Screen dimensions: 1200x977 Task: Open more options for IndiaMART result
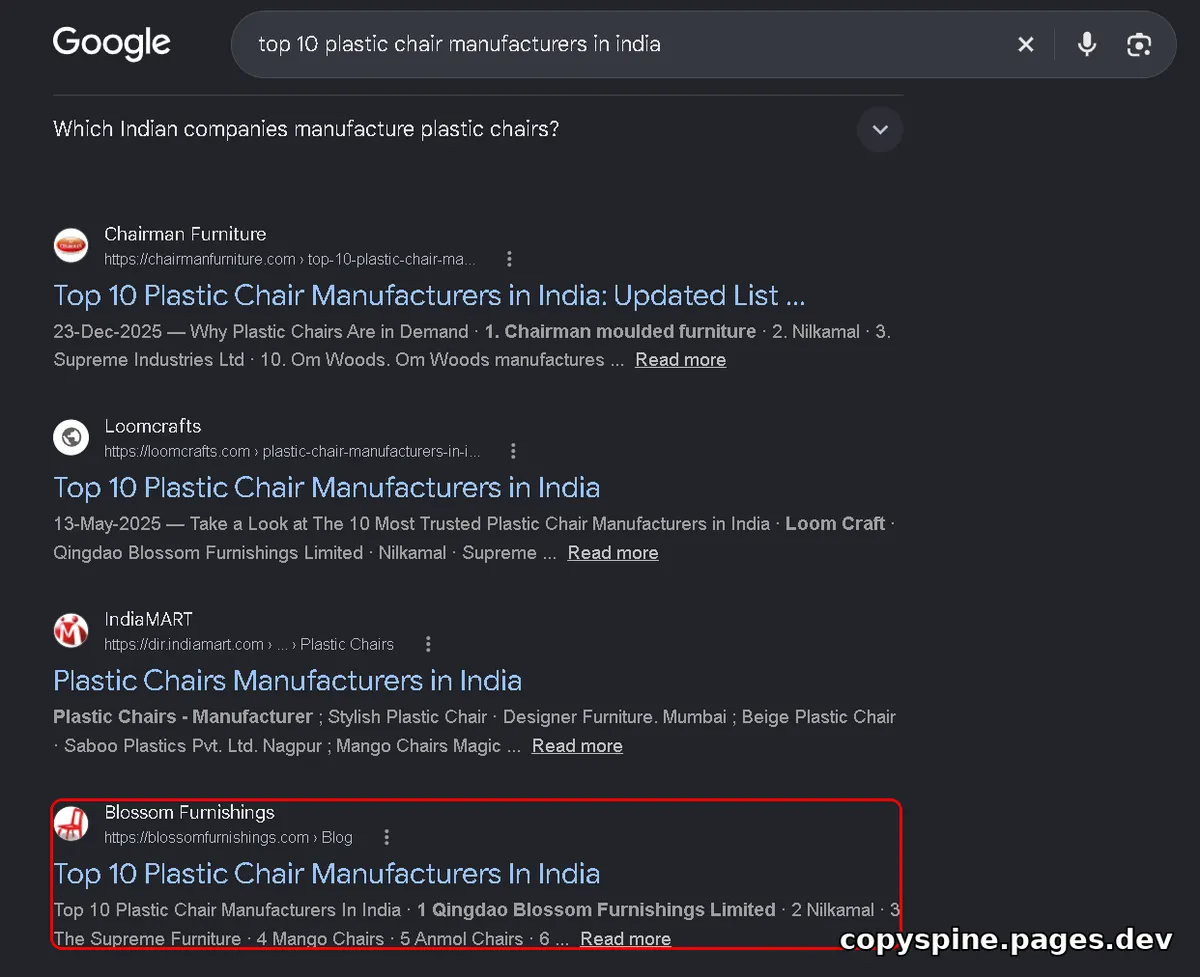click(428, 644)
